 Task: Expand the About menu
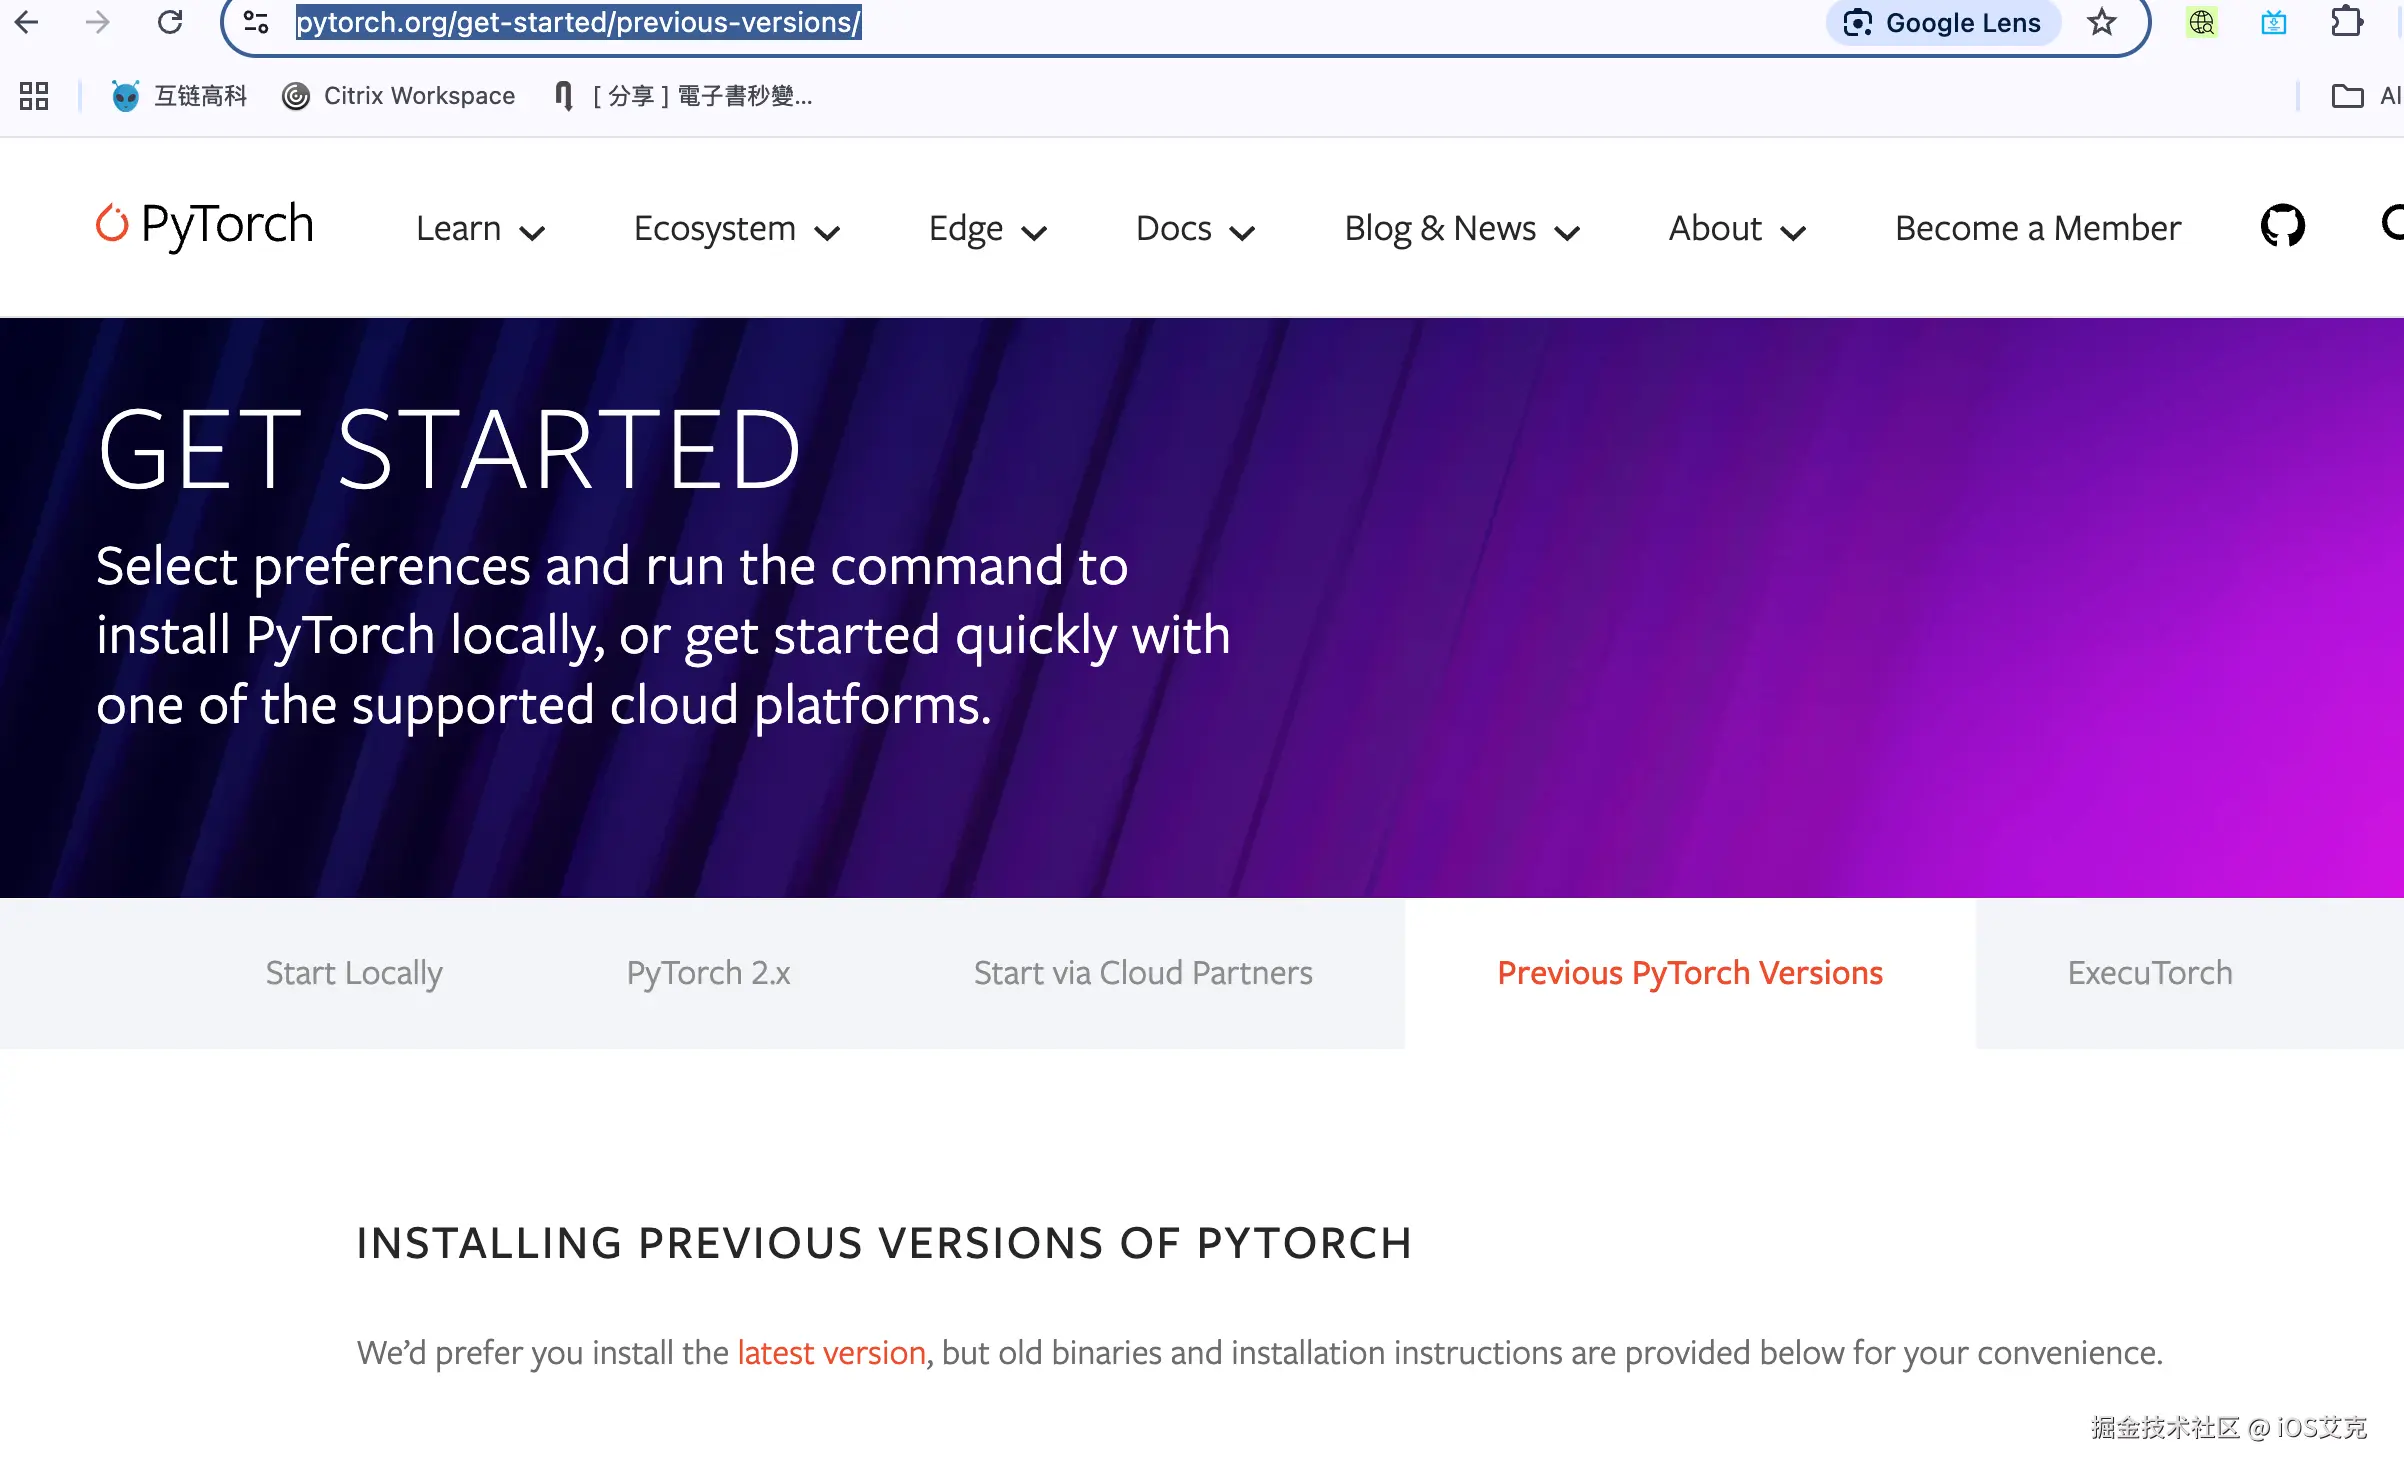tap(1737, 229)
